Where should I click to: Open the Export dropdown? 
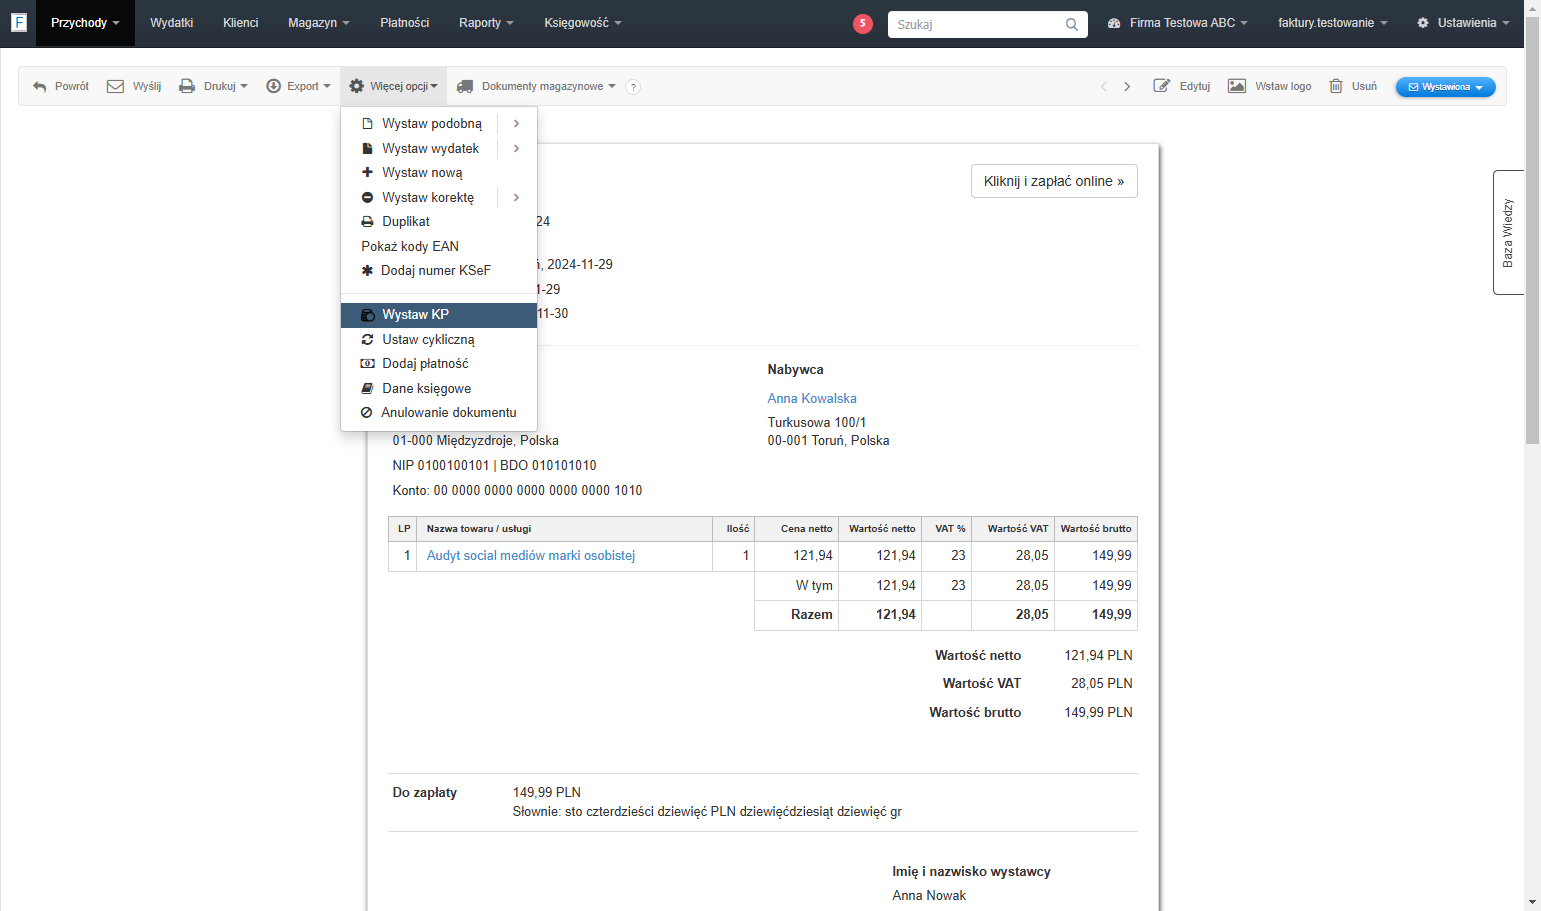[x=298, y=87]
